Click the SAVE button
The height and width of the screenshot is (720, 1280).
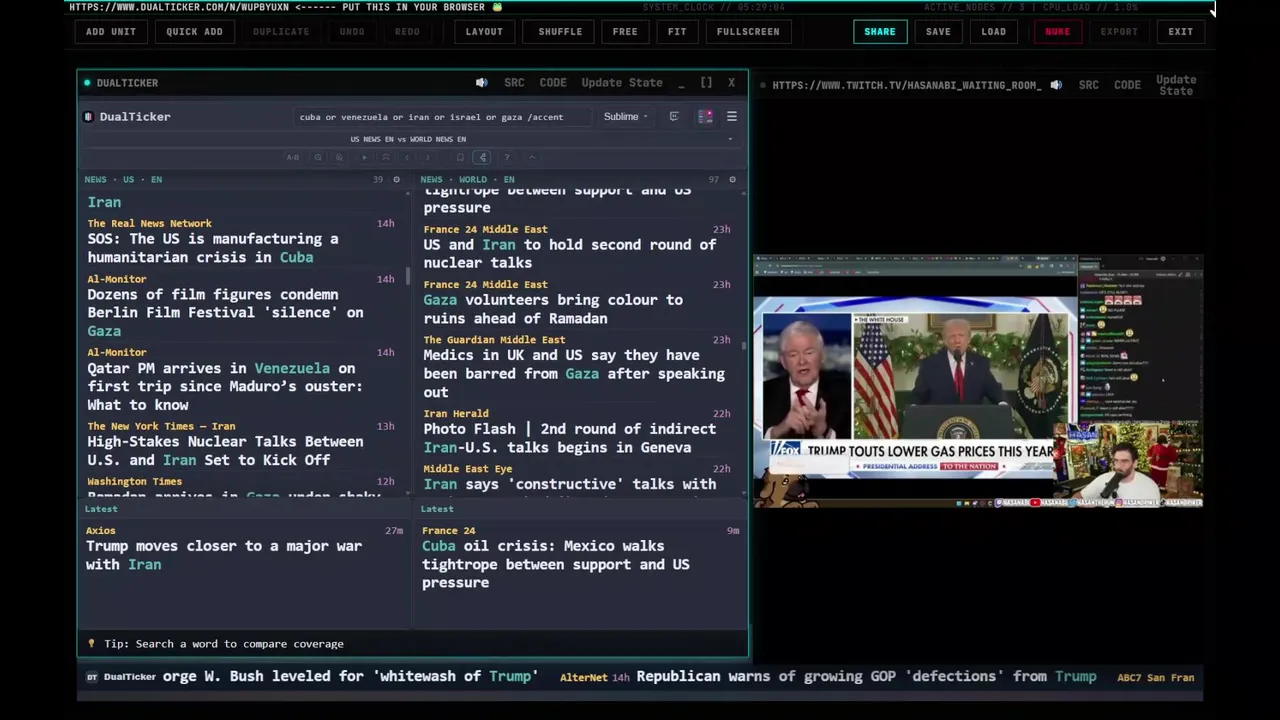tap(938, 31)
